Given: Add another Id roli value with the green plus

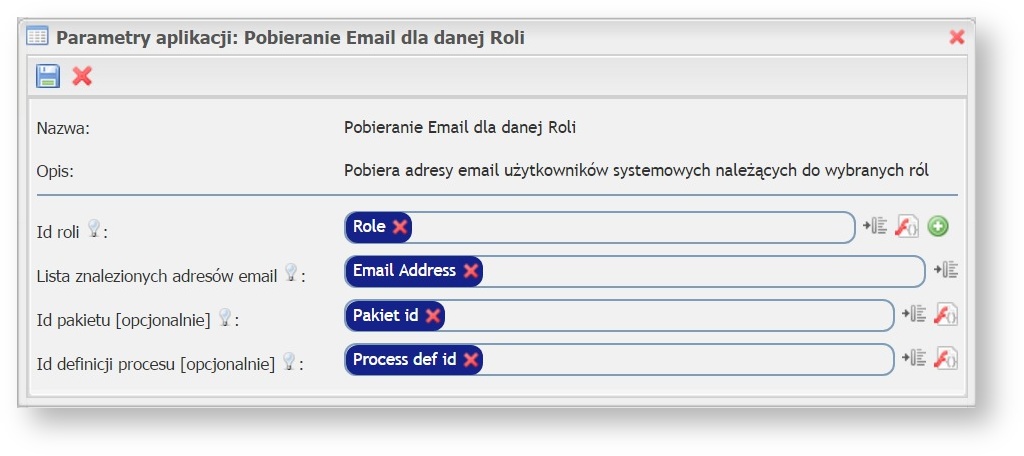Looking at the screenshot, I should pos(938,227).
